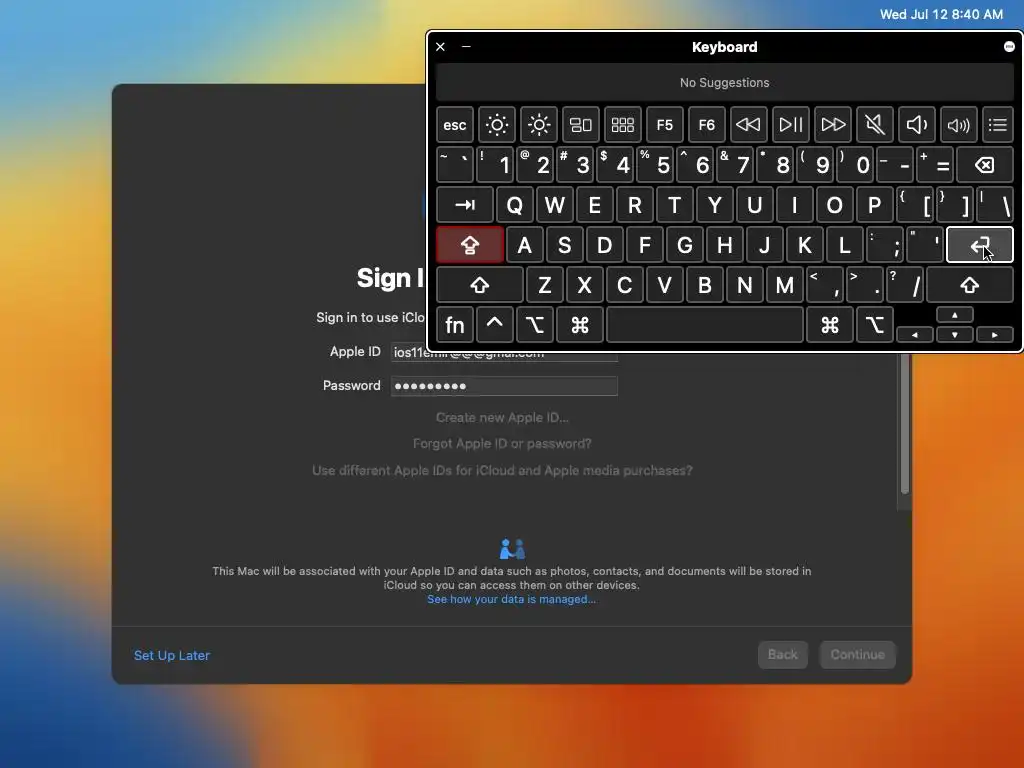Screen dimensions: 1024x768
Task: Click the return key
Action: pyautogui.click(x=980, y=245)
